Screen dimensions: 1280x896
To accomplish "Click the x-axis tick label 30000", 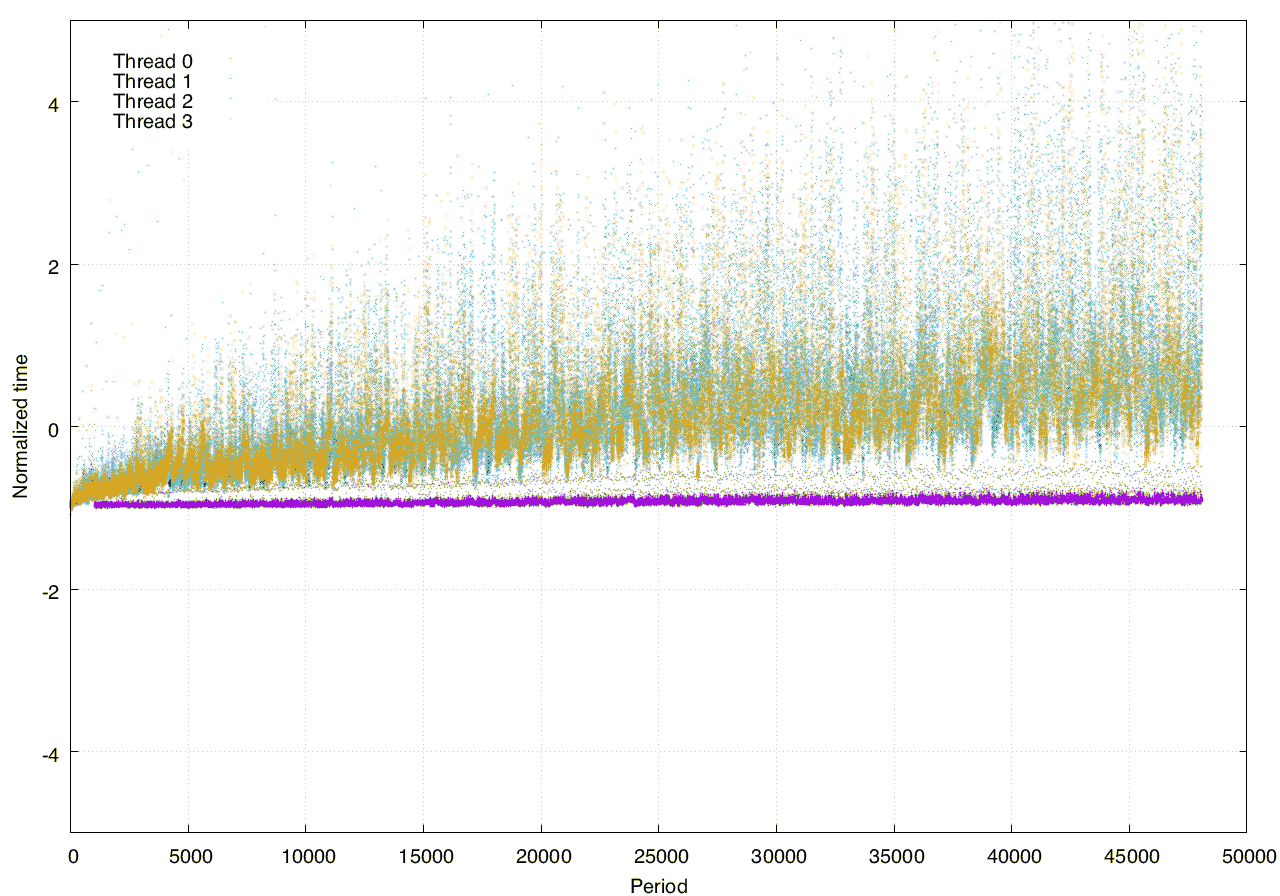I will coord(777,857).
